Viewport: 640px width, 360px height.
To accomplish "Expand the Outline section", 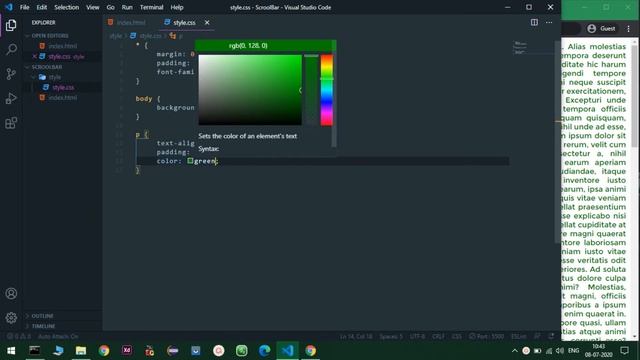I will (x=42, y=316).
